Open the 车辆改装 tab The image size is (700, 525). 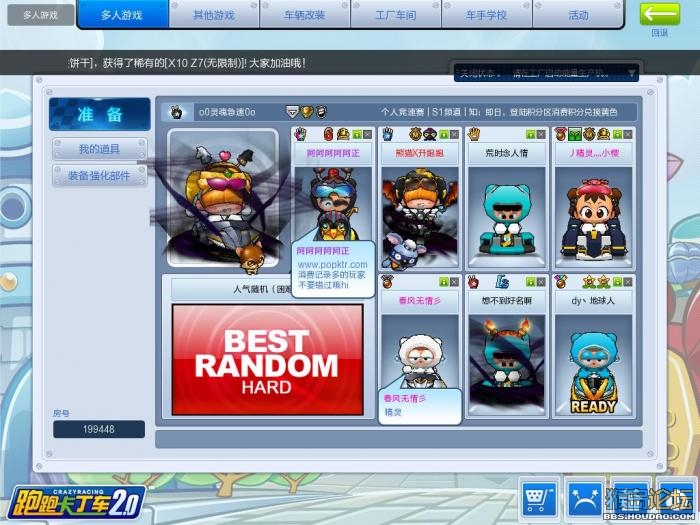pyautogui.click(x=305, y=15)
